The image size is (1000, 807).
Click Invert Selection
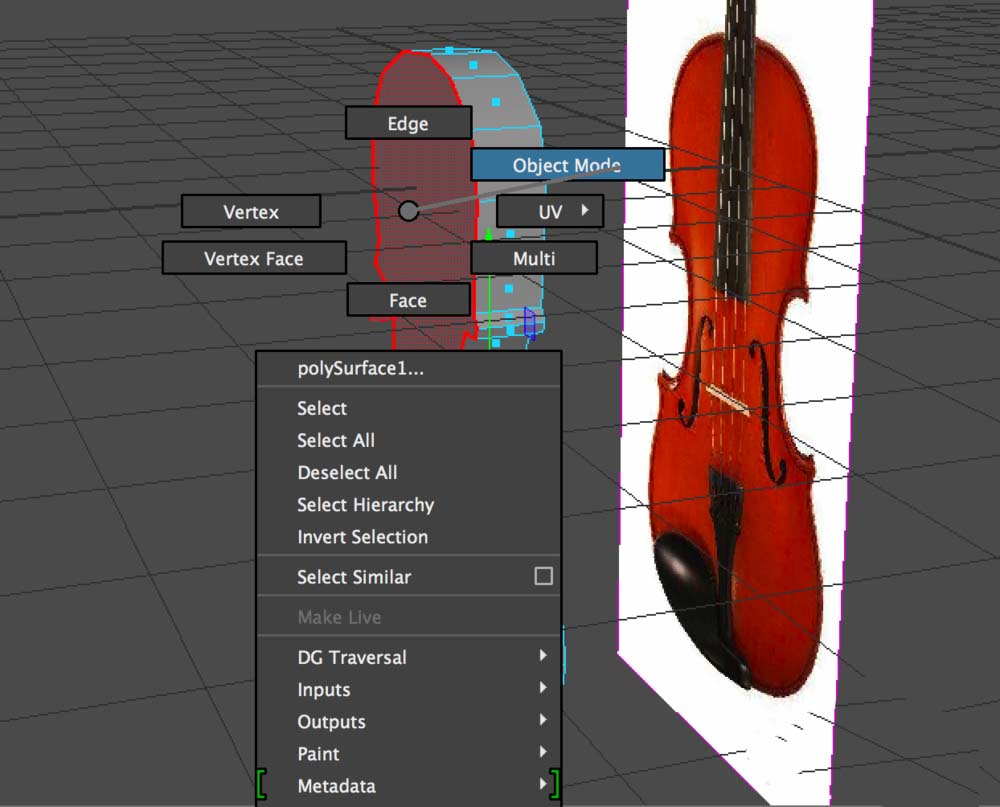click(360, 537)
